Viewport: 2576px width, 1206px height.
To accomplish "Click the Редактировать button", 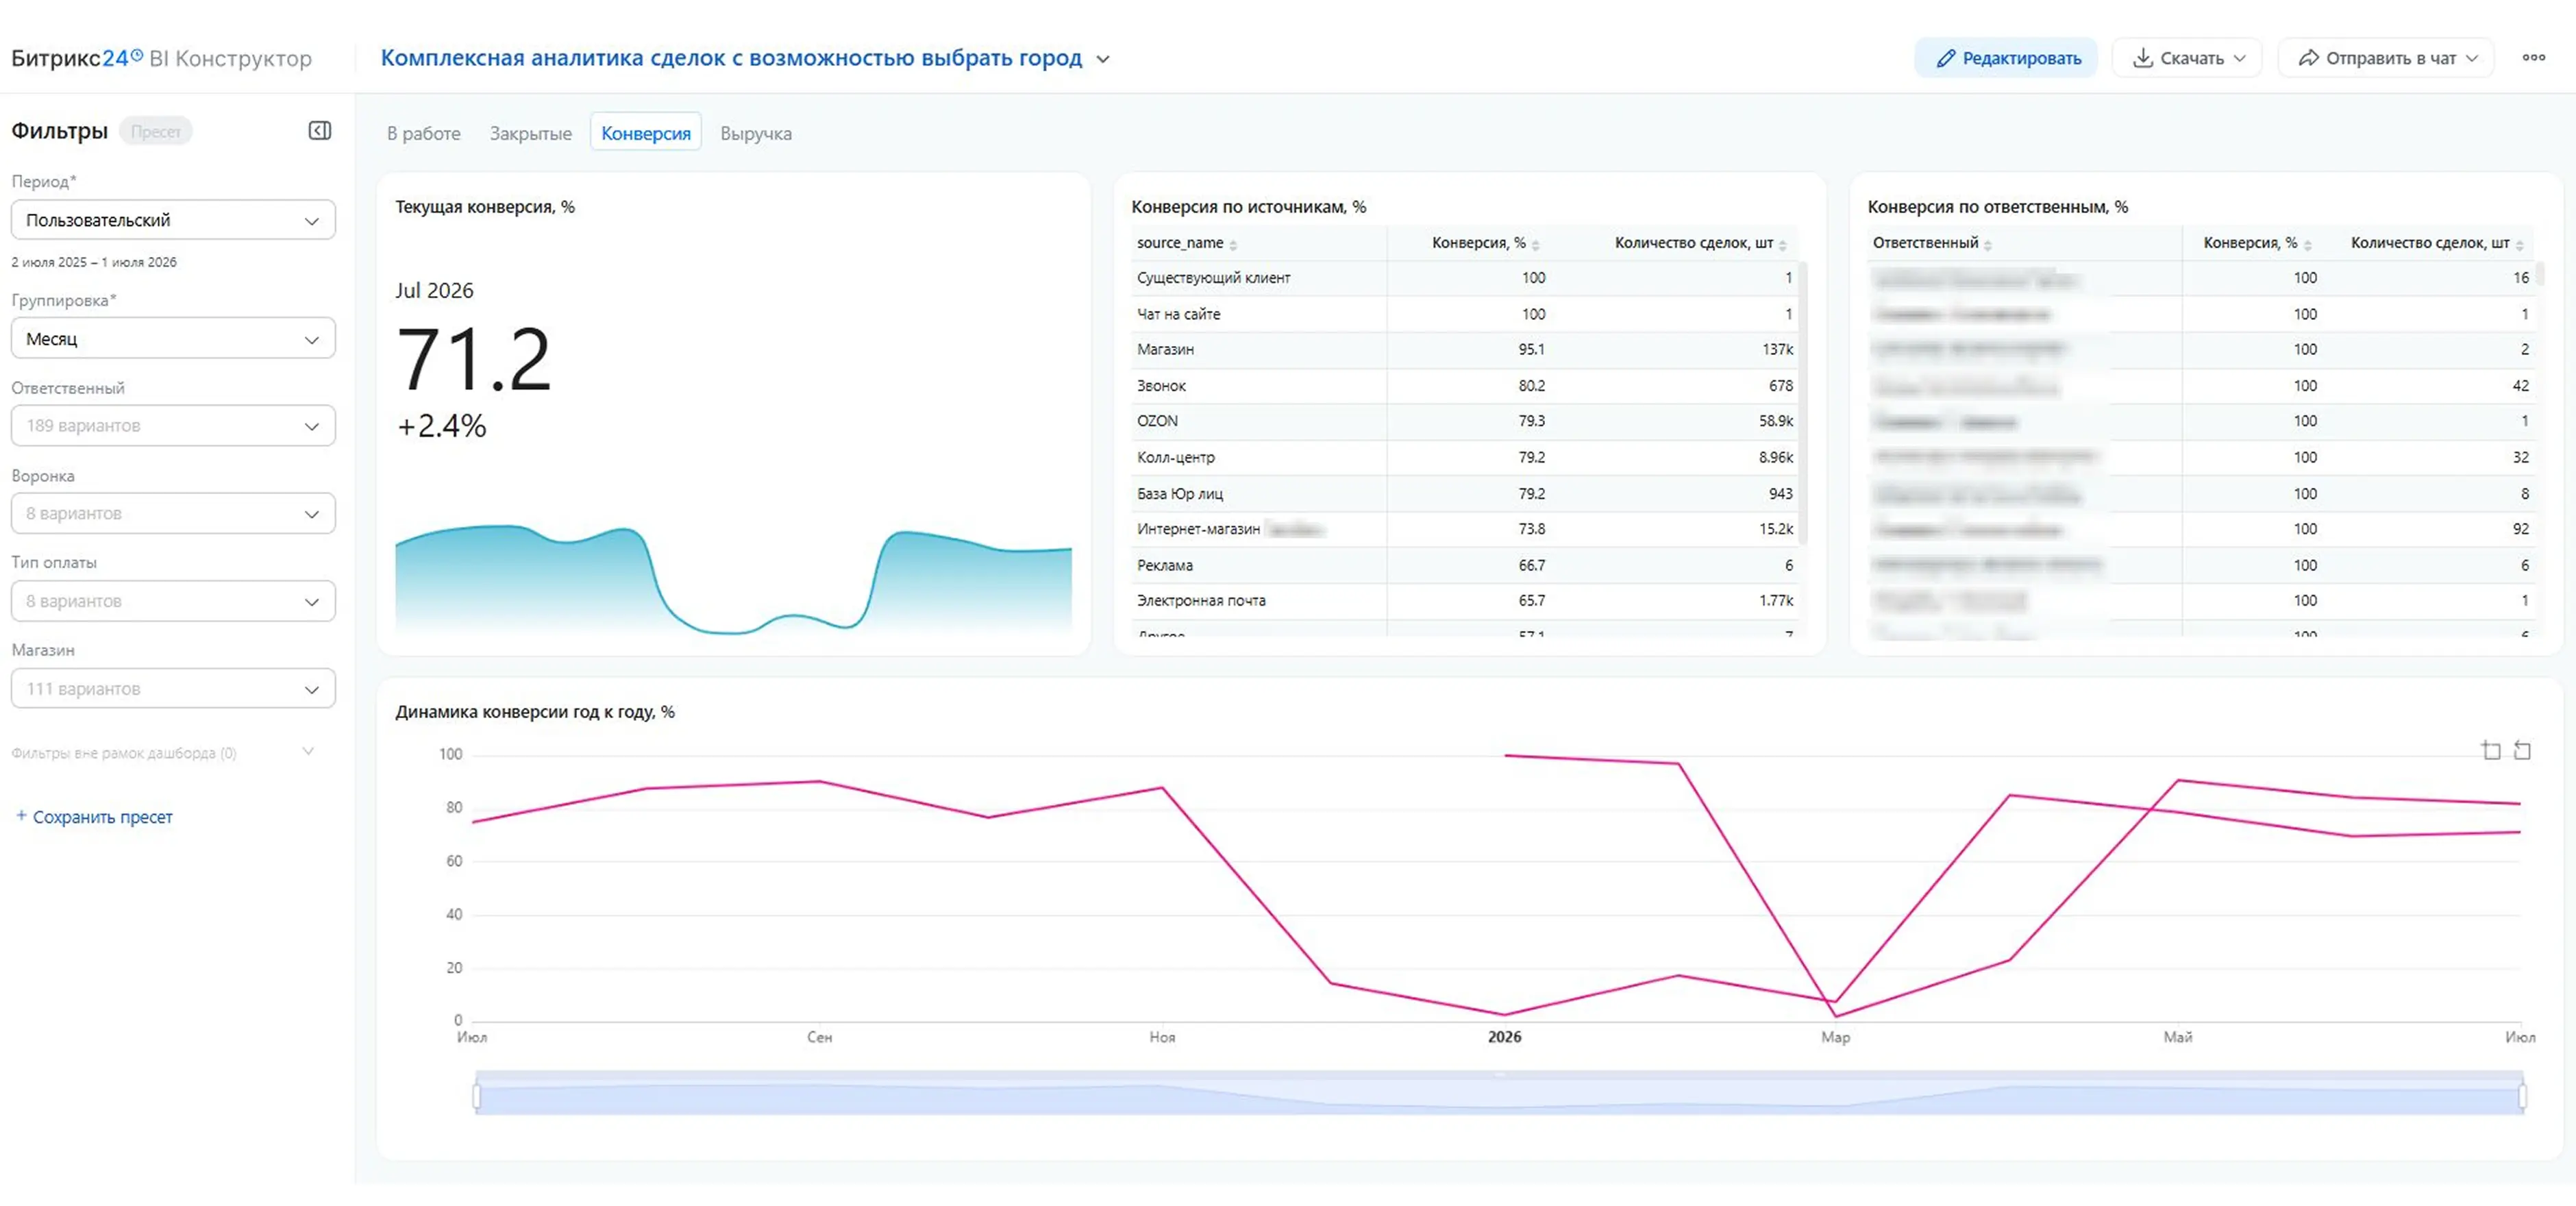I will [2006, 58].
